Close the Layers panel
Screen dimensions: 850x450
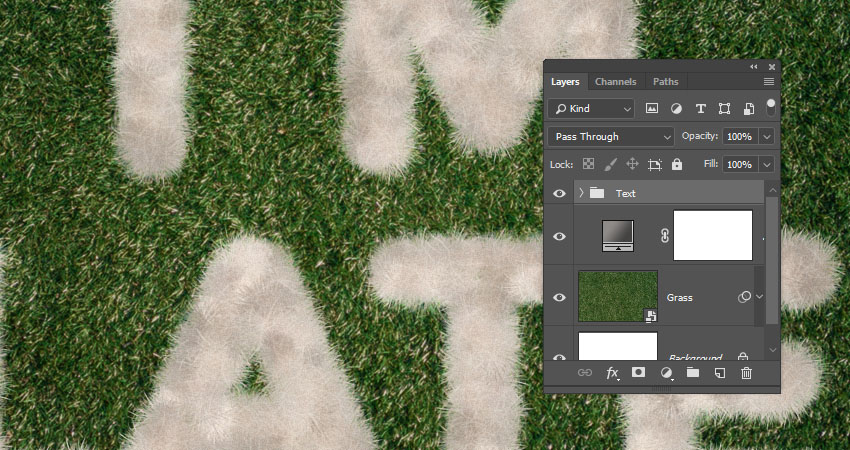coord(772,67)
